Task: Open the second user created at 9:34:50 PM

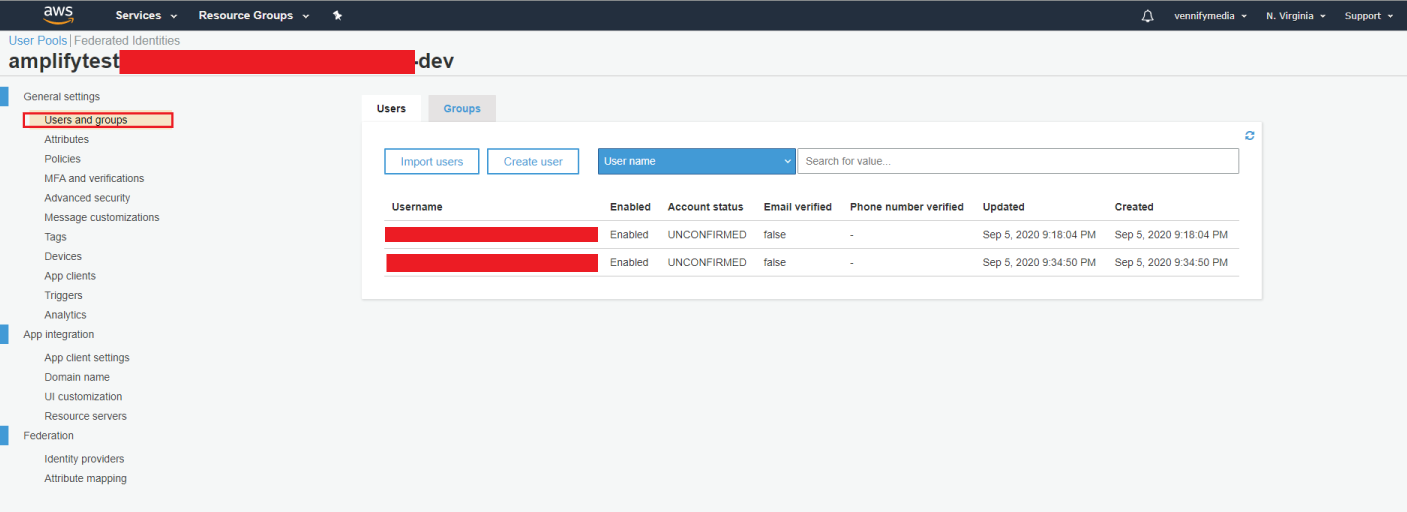Action: [x=492, y=263]
